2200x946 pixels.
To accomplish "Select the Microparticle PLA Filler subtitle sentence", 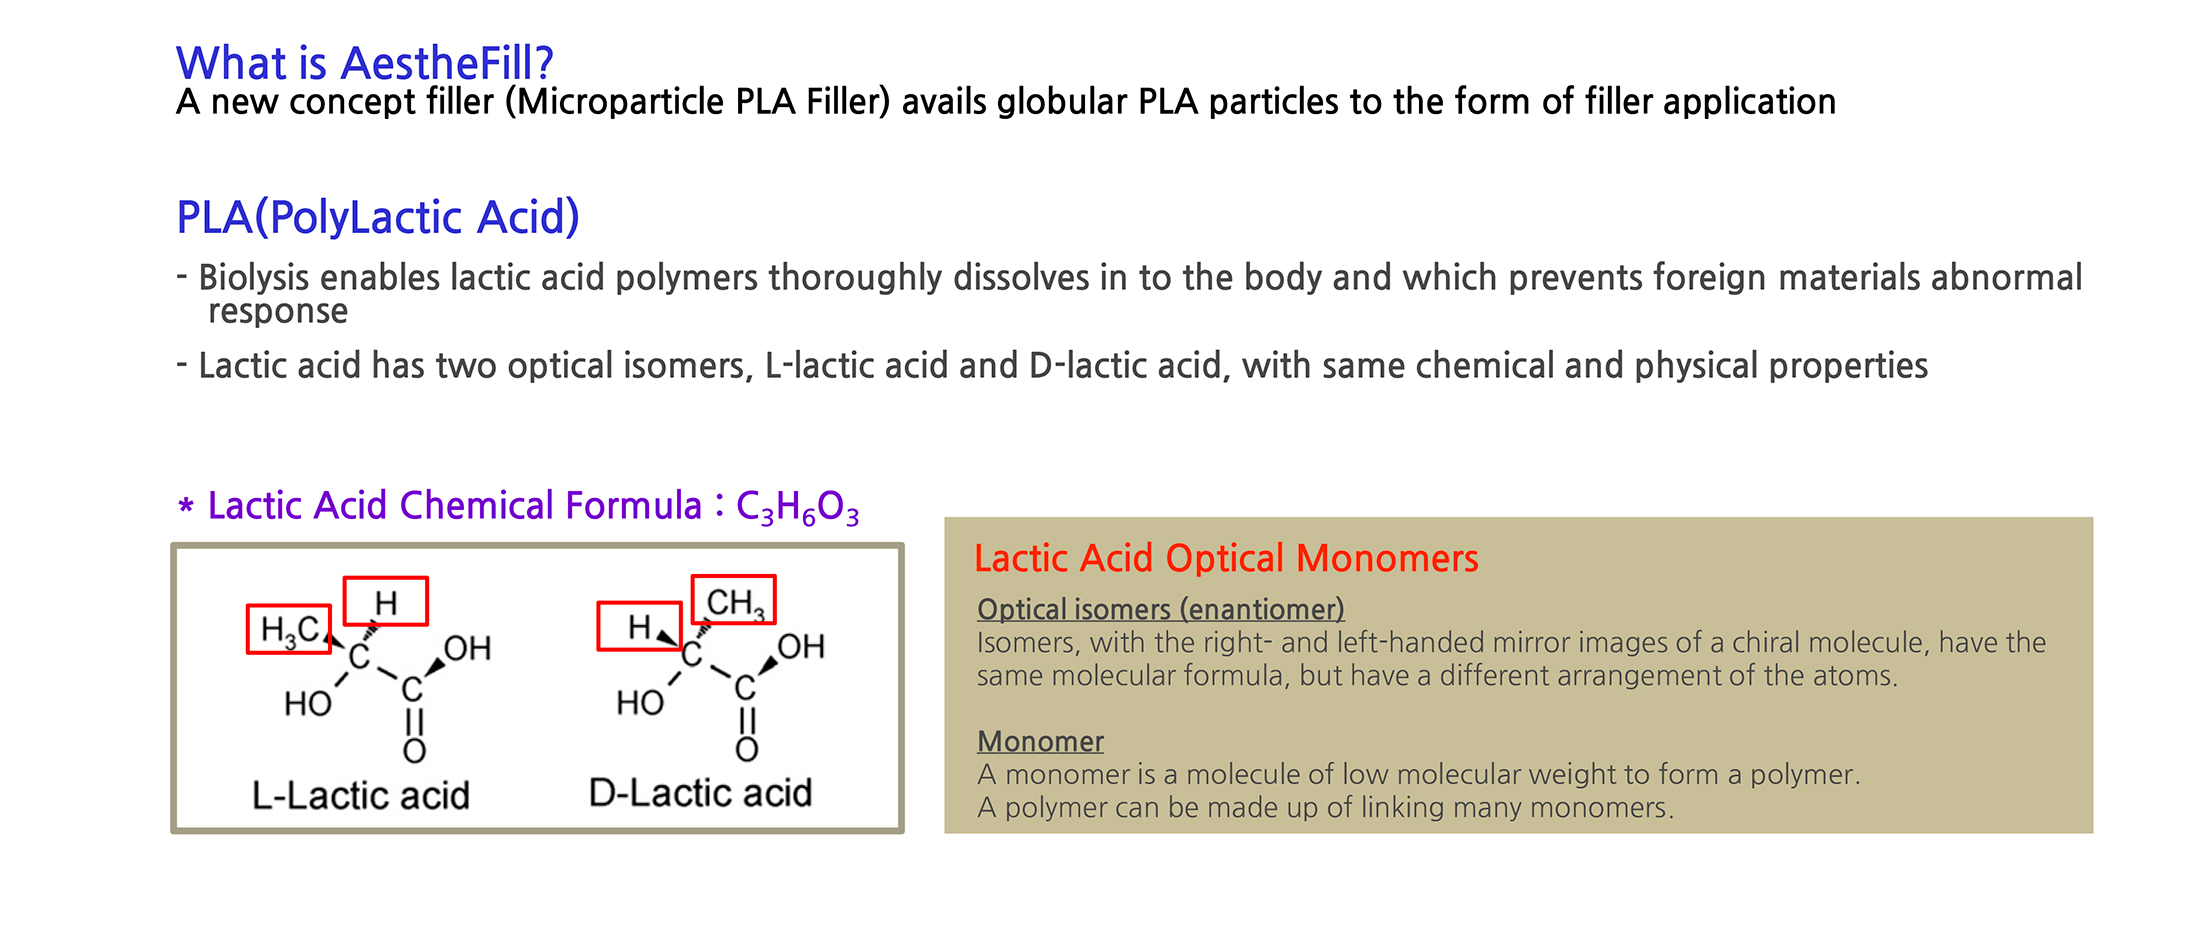I will pyautogui.click(x=1005, y=102).
